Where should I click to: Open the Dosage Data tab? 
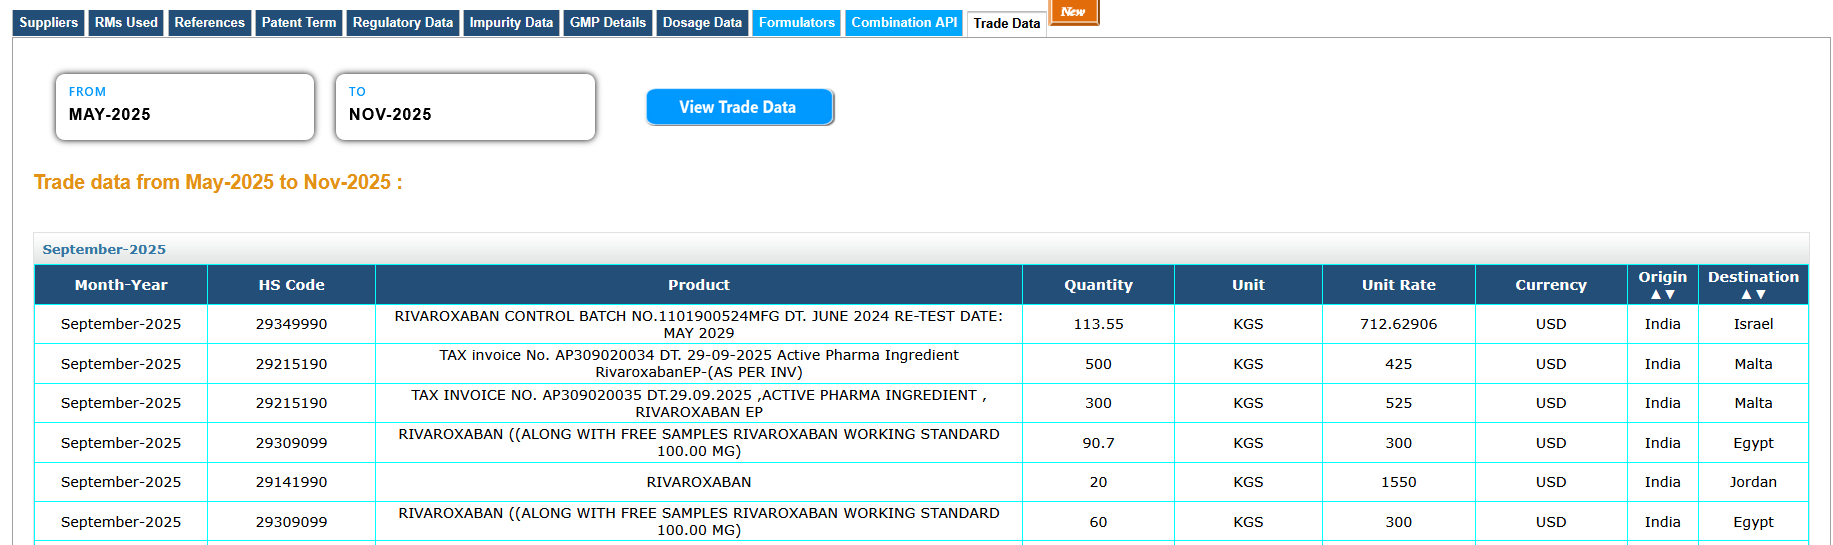(702, 23)
